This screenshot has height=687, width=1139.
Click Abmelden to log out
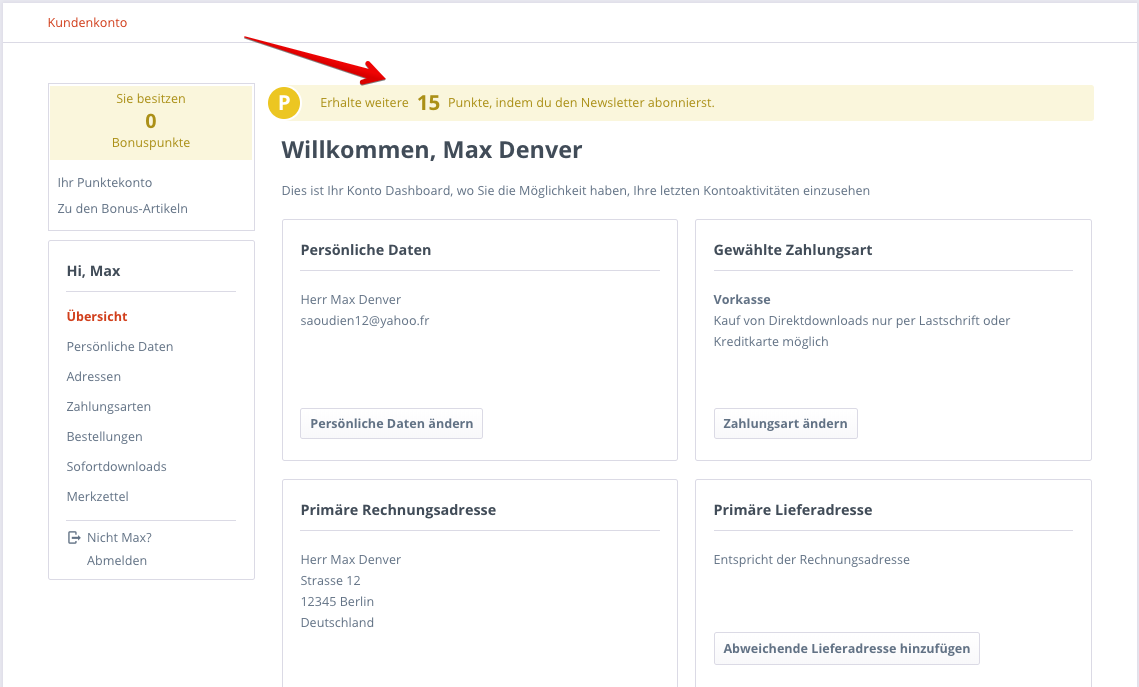coord(117,561)
